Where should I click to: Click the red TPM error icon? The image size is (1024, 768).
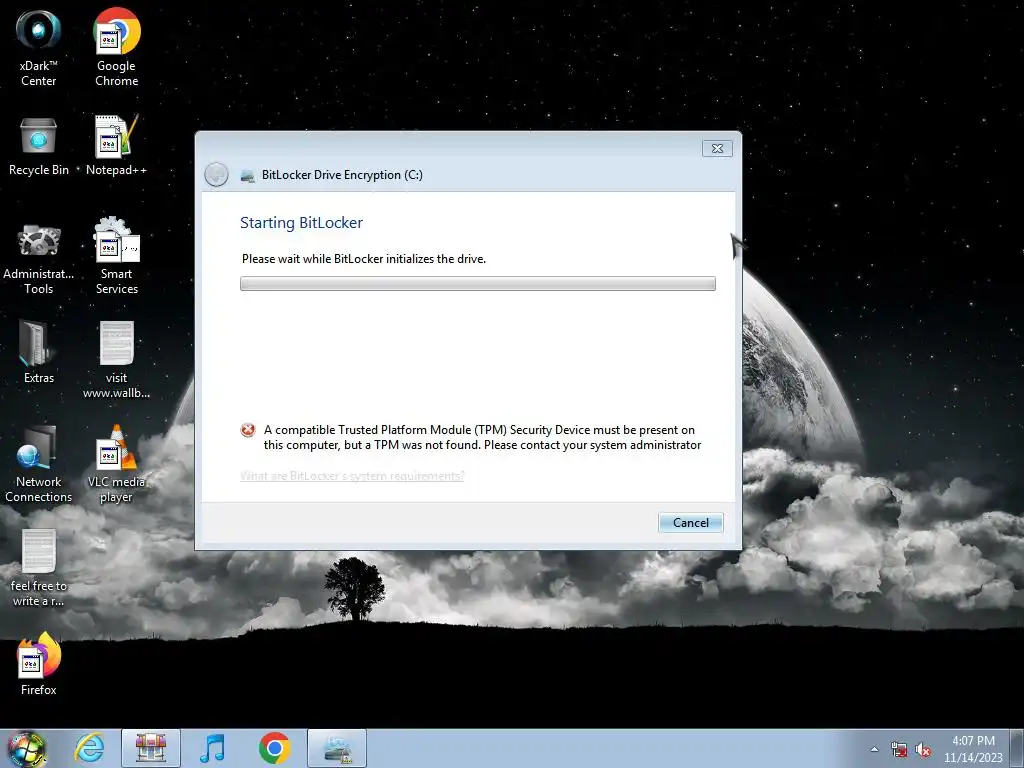coord(248,430)
